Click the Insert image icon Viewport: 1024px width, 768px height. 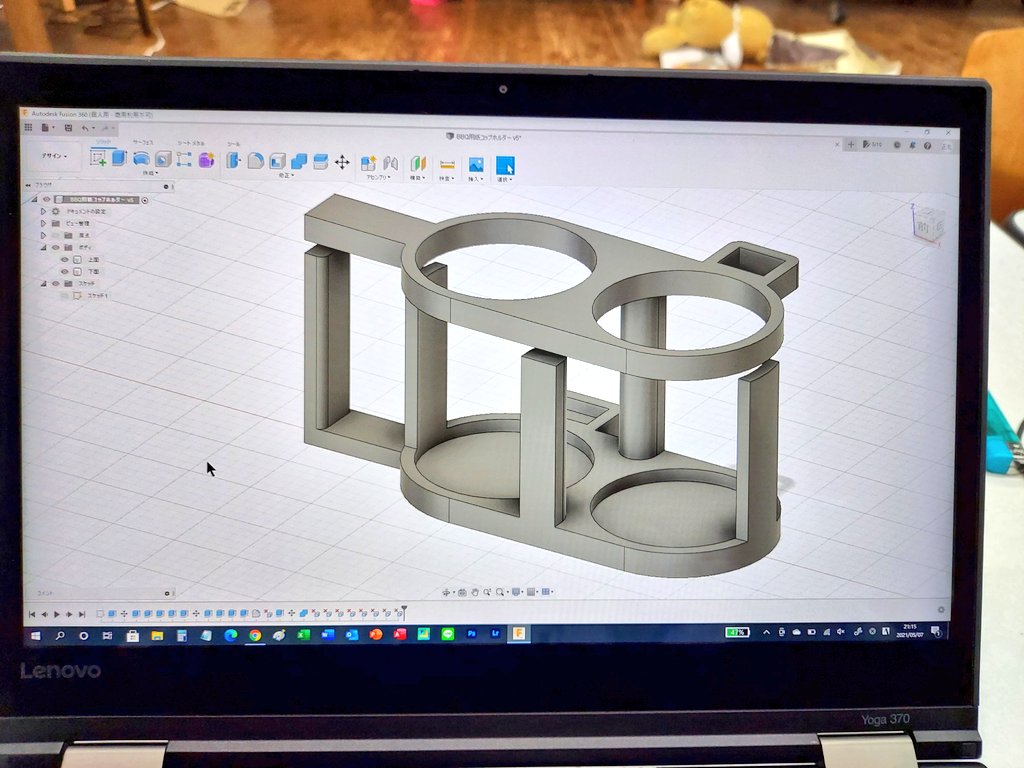coord(476,164)
